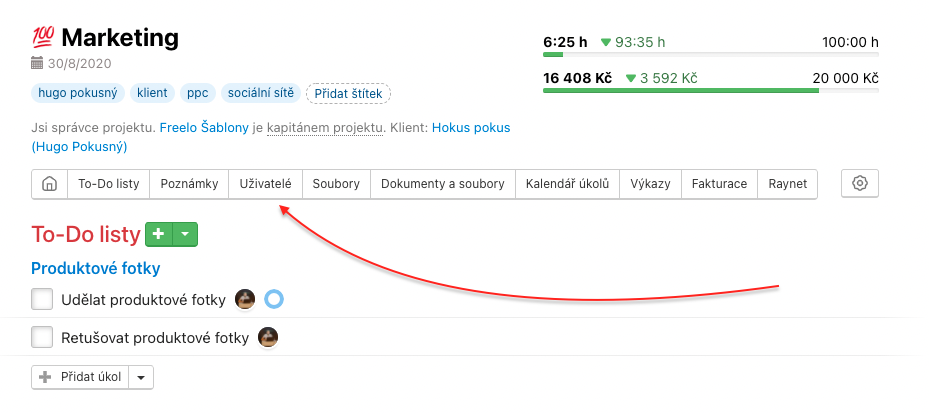Click assignee avatar on Retušovat produktové fotky
929x414 pixels.
point(268,338)
